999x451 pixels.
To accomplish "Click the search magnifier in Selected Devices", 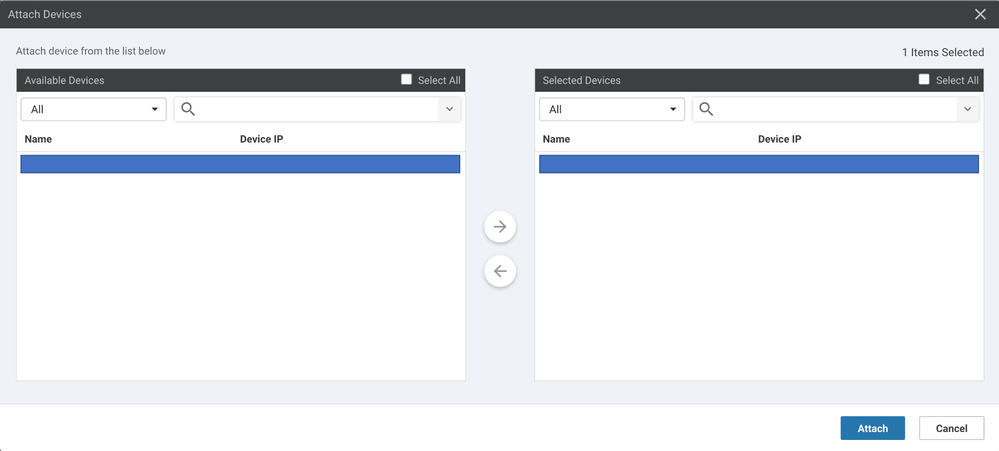I will coord(706,110).
